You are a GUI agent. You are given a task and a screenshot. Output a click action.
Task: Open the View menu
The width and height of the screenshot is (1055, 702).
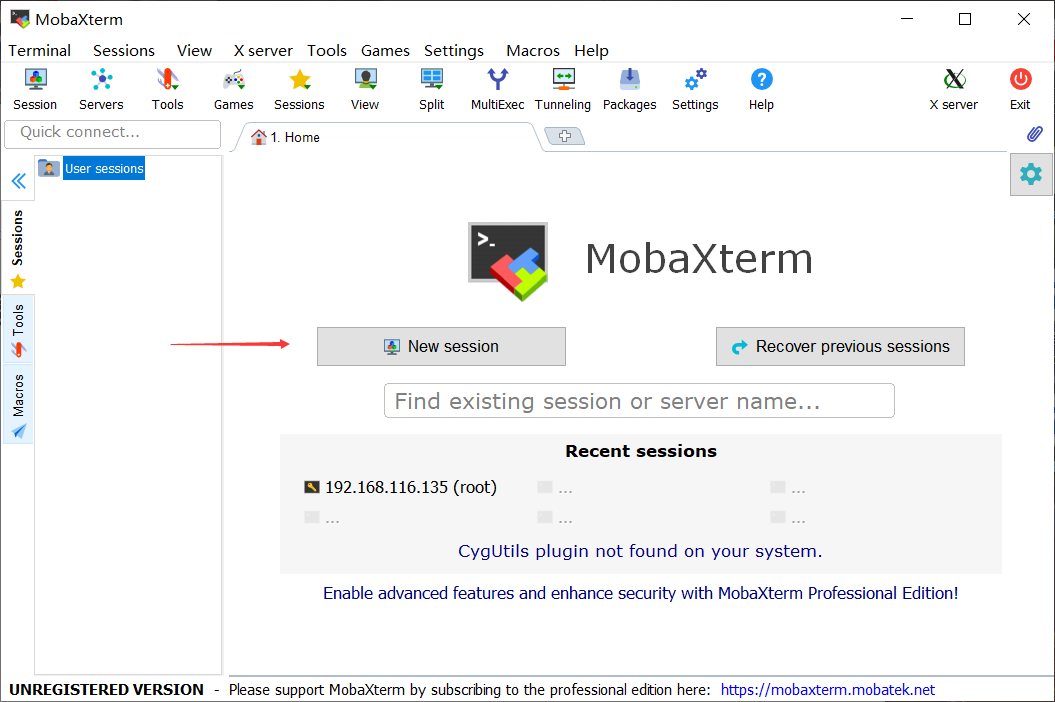[x=194, y=50]
